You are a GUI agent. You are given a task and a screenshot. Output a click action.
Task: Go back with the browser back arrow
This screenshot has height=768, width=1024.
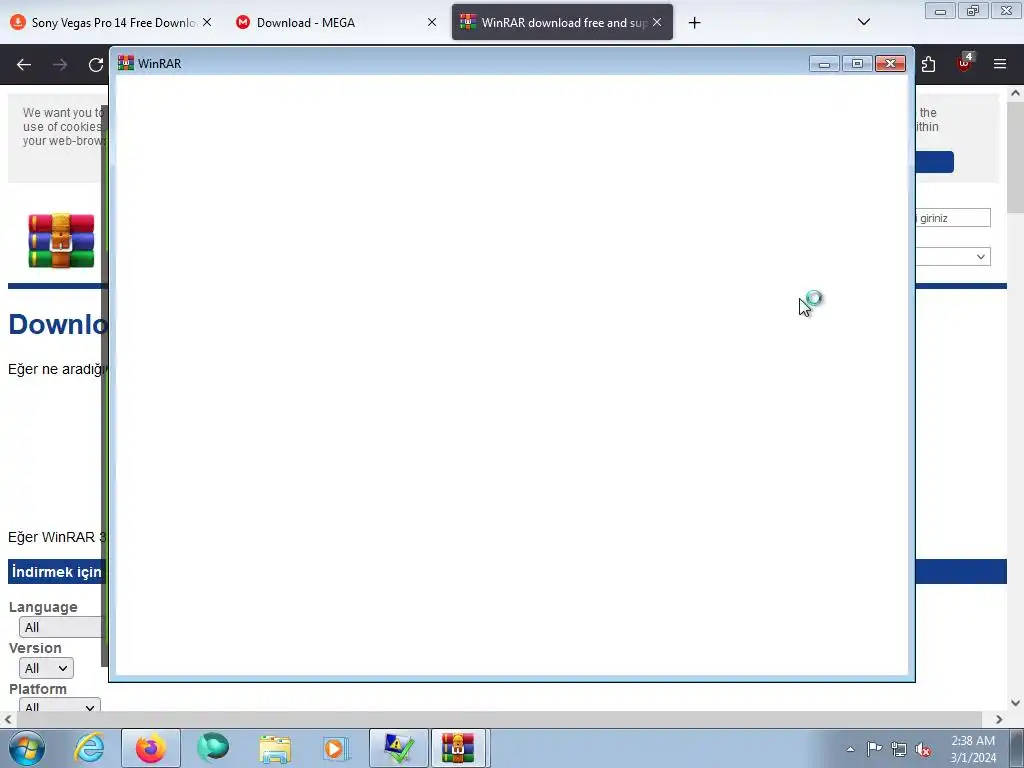(24, 64)
